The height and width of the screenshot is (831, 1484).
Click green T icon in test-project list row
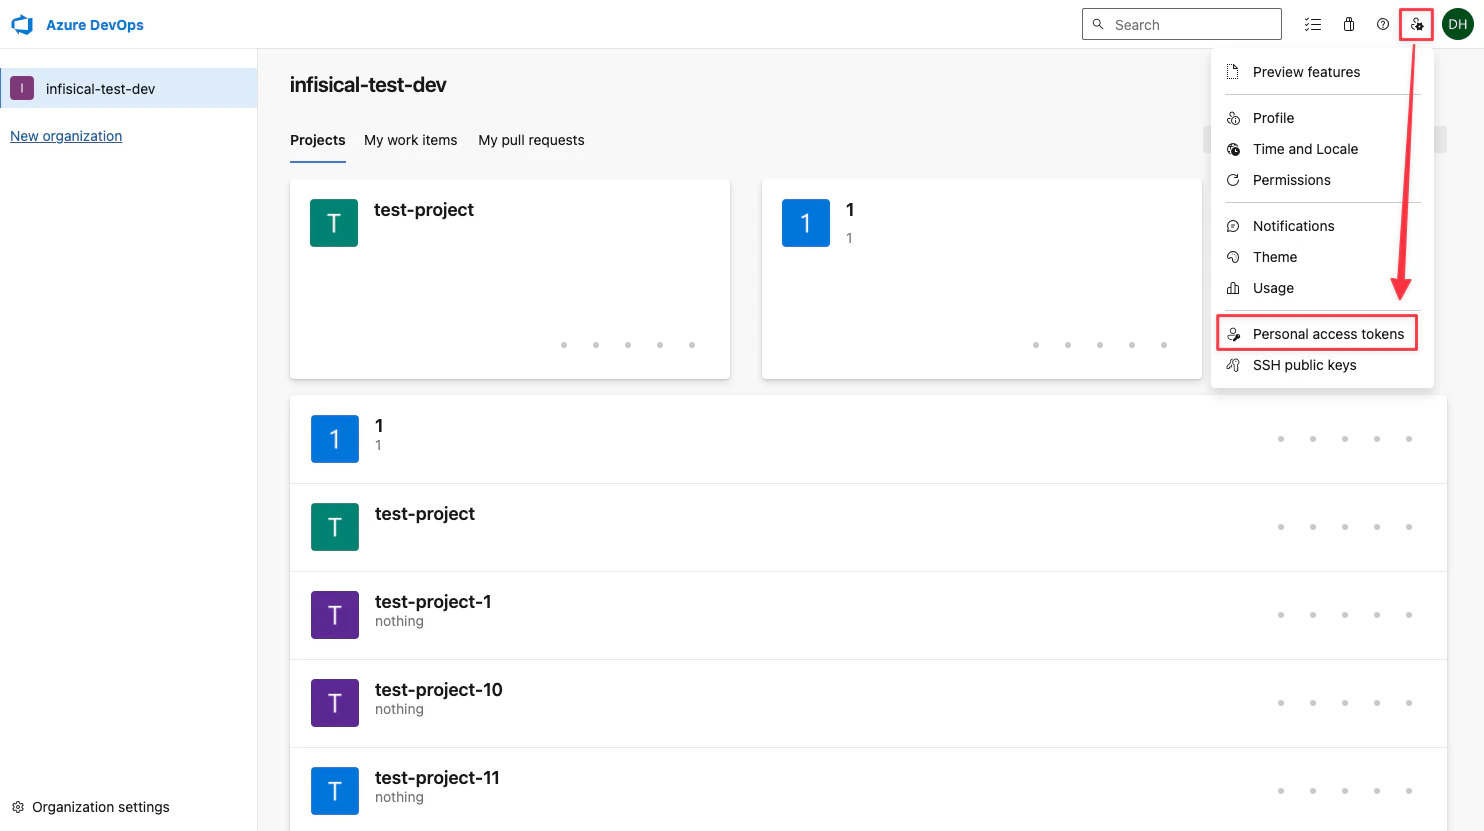click(335, 527)
